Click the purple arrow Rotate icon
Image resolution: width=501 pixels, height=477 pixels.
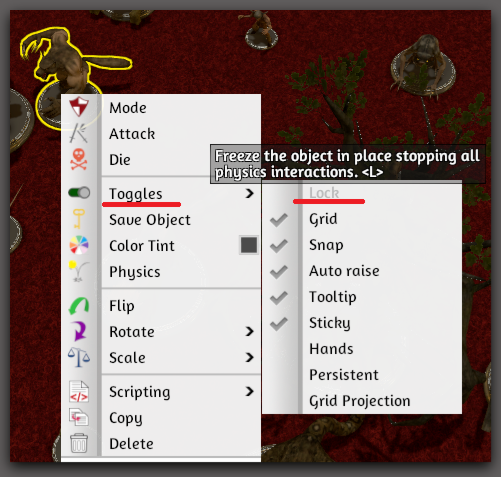[x=79, y=331]
